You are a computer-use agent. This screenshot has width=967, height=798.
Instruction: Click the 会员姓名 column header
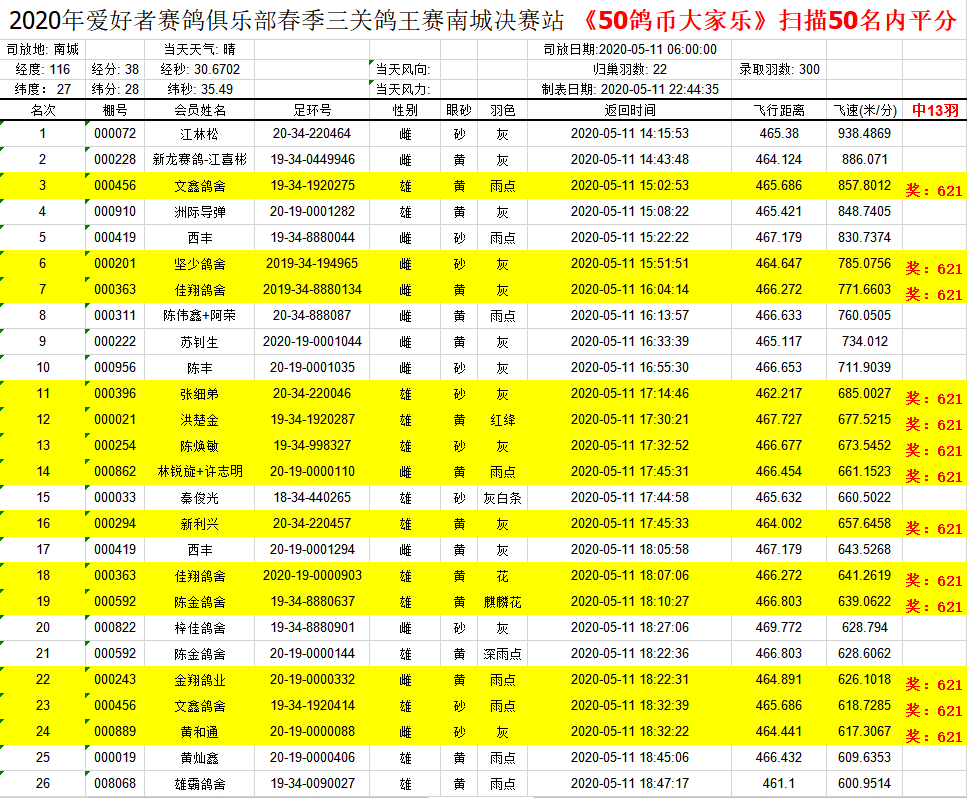click(x=200, y=110)
